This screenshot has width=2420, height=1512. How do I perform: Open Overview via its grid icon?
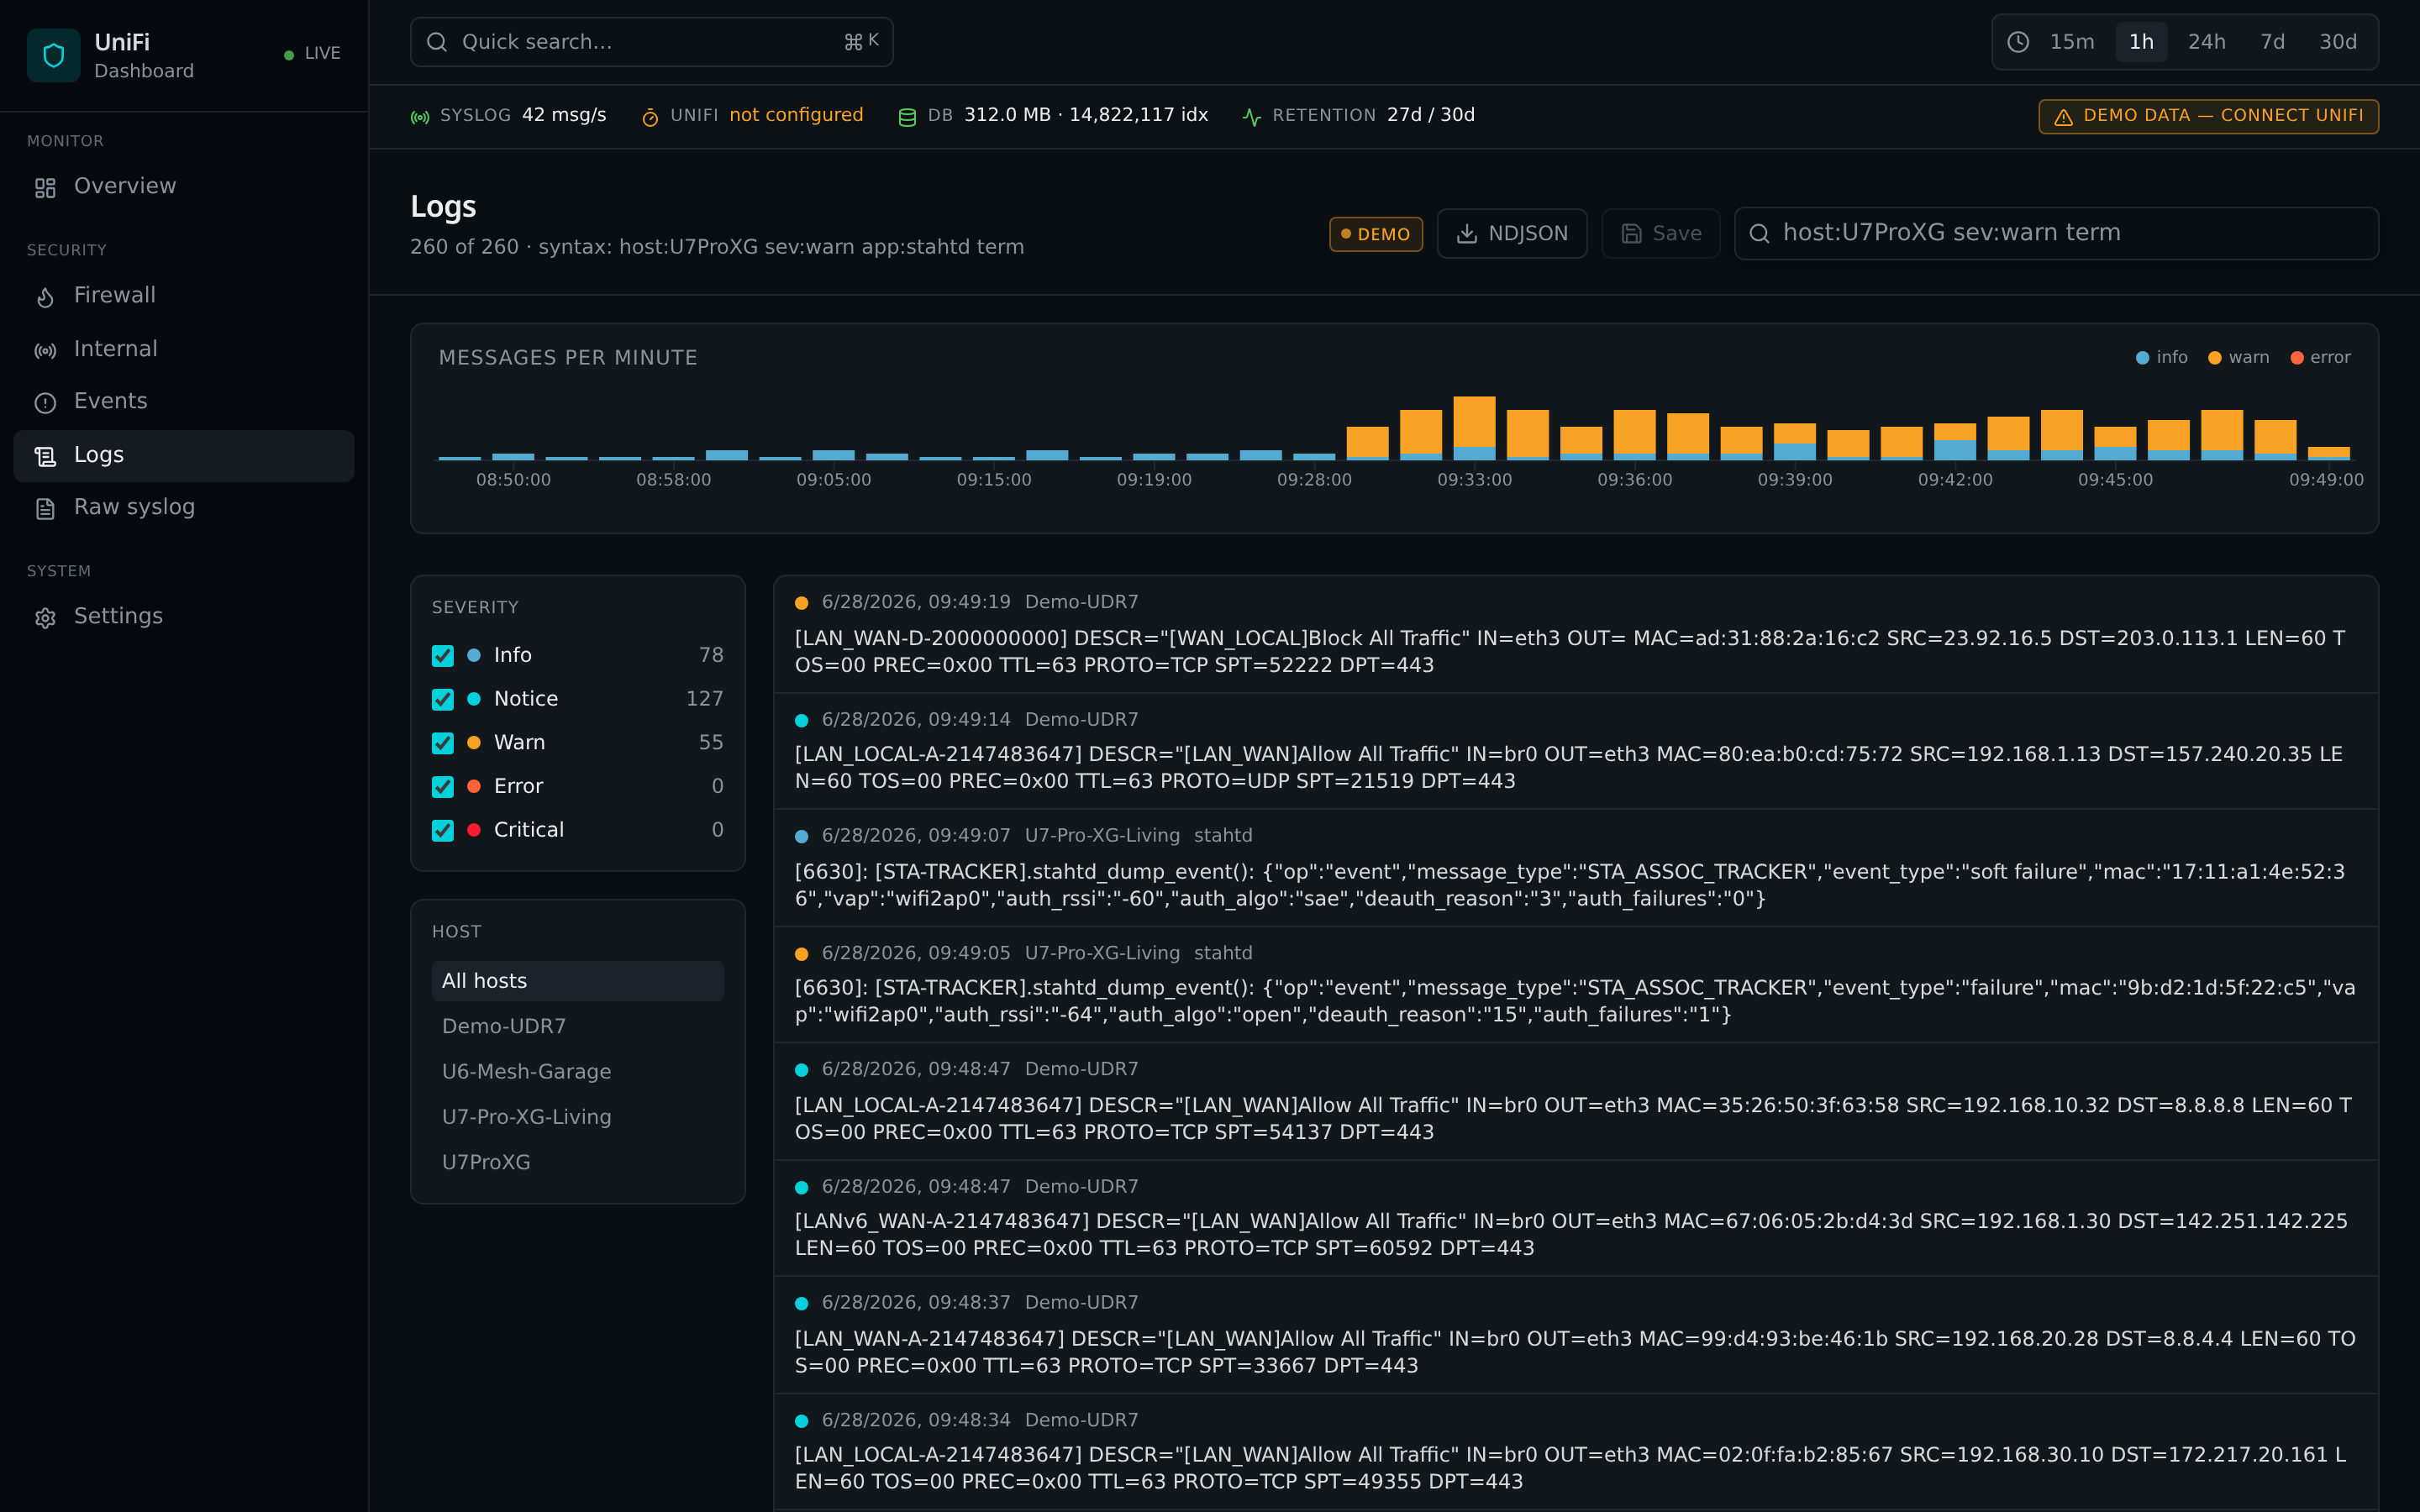[x=45, y=188]
